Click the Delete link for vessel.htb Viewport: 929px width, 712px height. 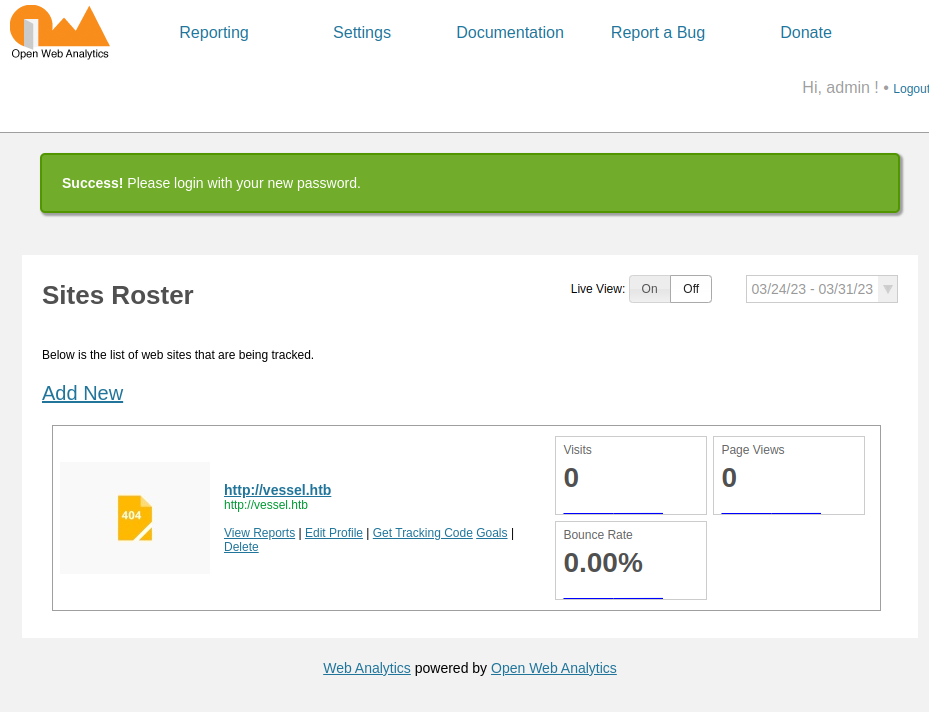(241, 547)
